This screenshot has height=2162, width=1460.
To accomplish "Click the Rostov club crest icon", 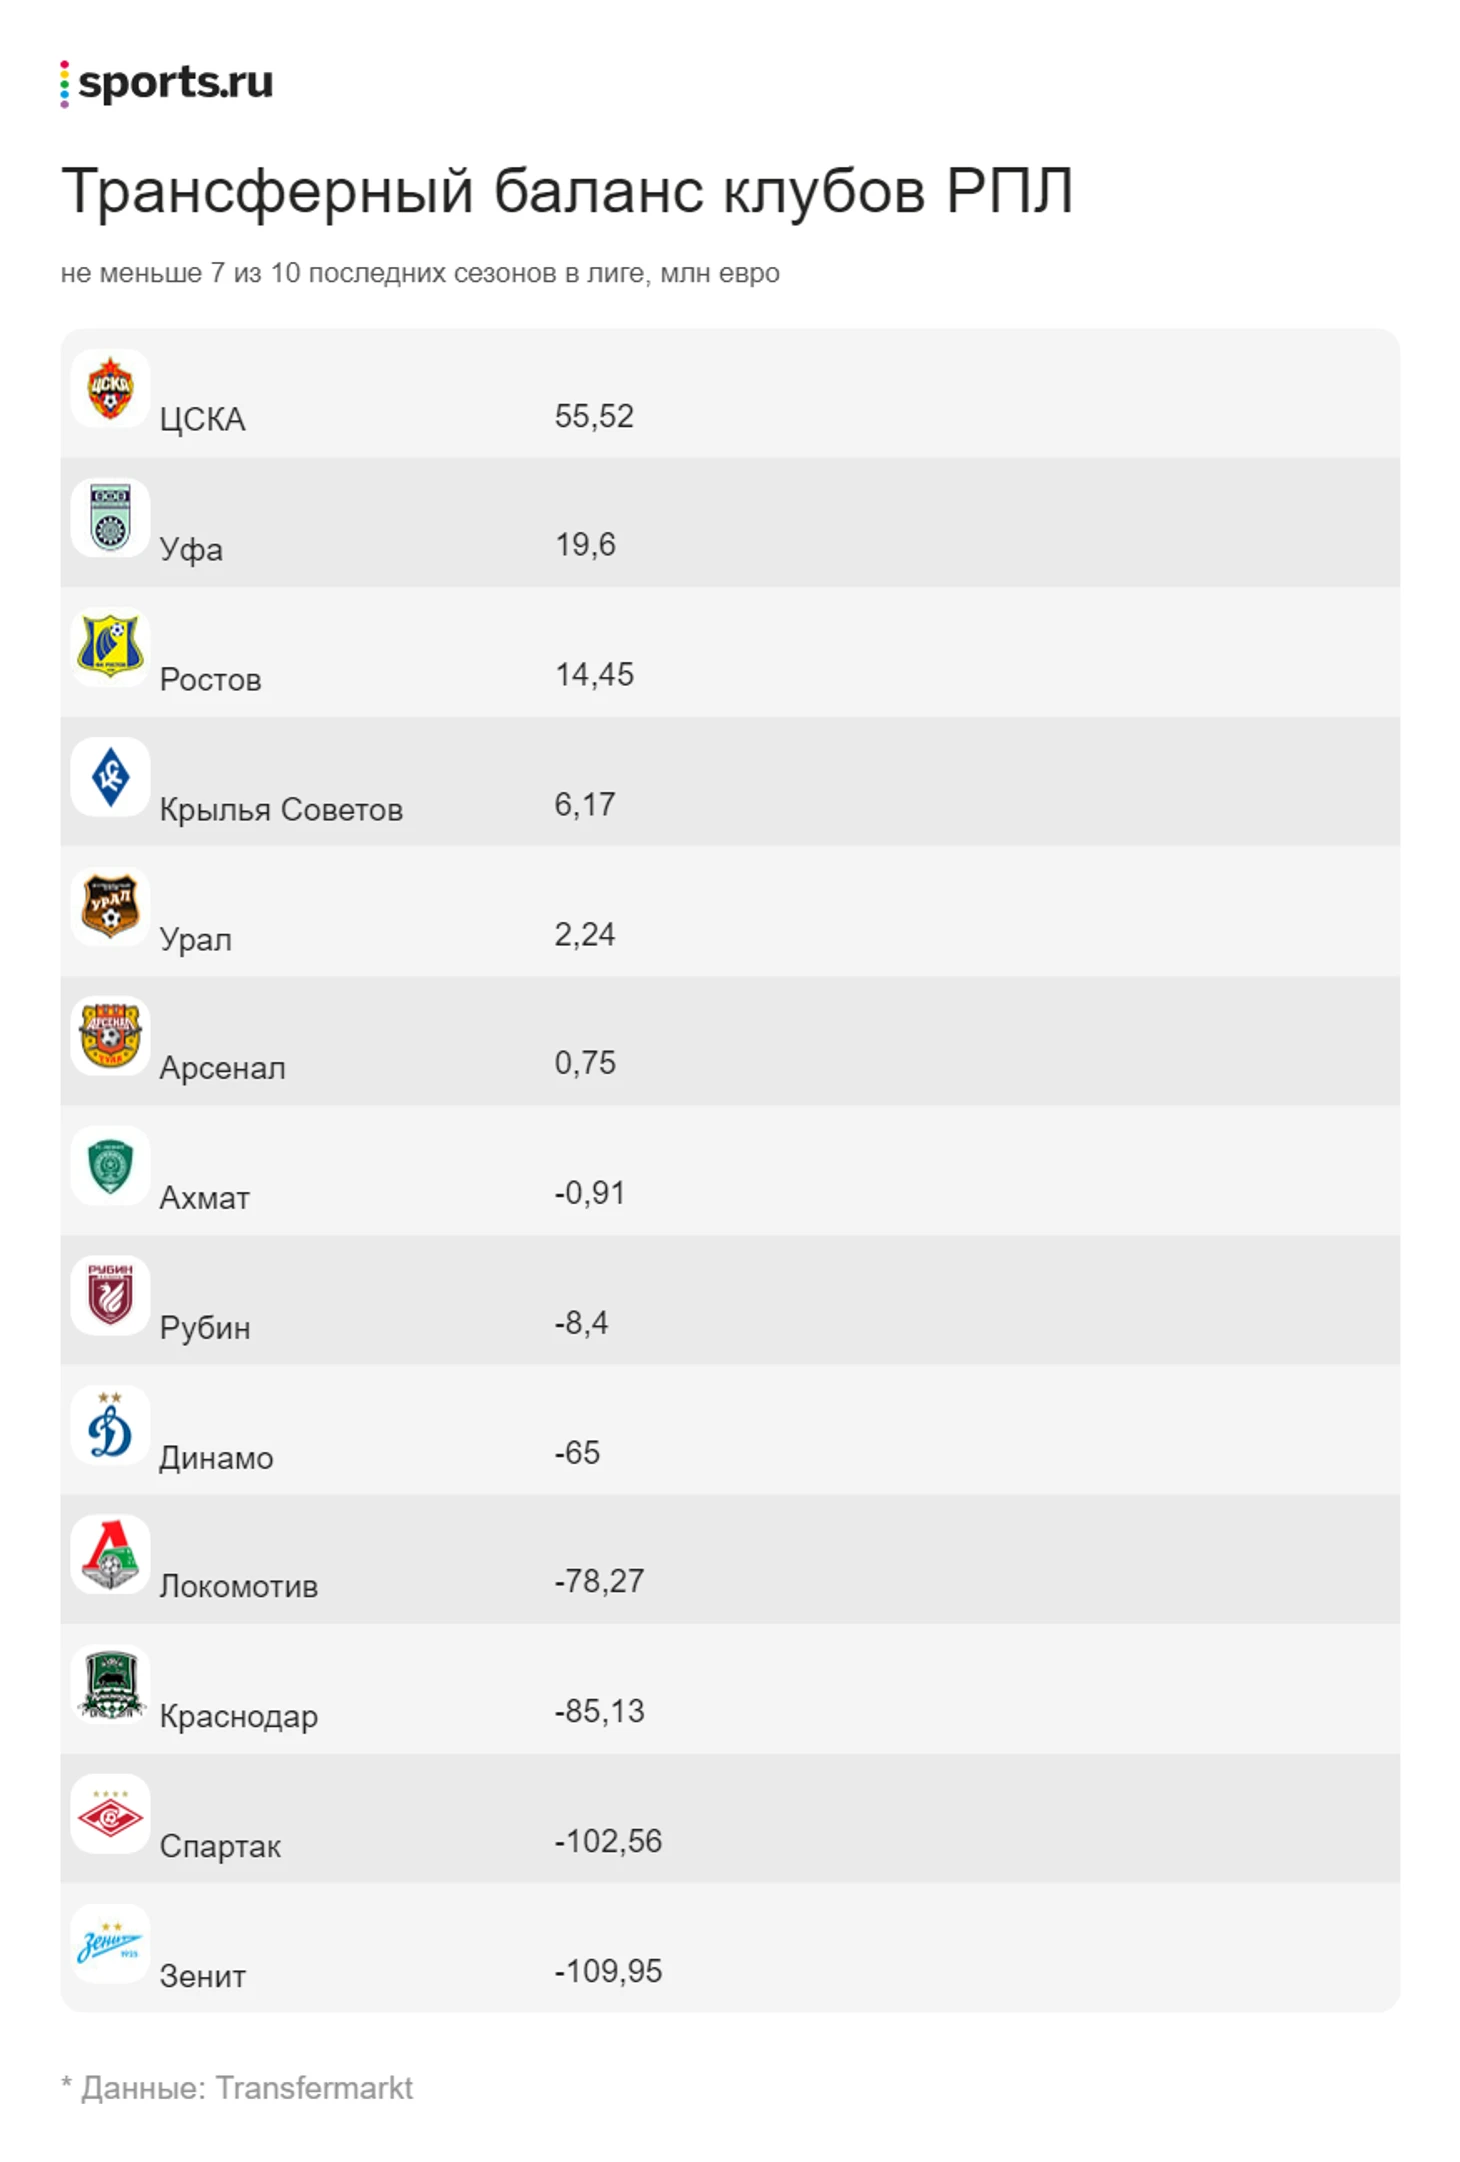I will [110, 647].
